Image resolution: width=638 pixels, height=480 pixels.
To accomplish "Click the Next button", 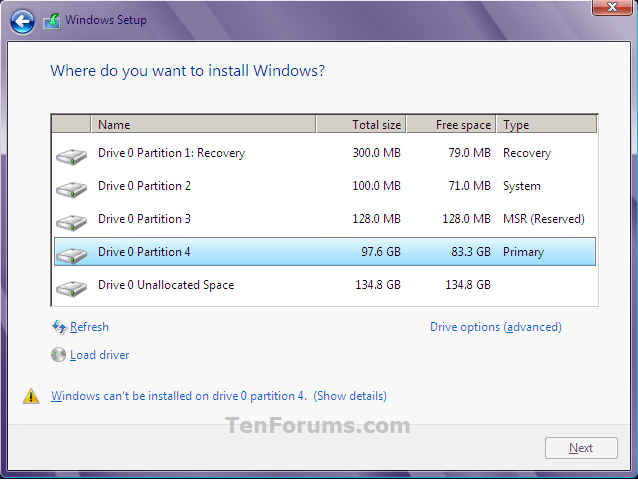I will [581, 448].
